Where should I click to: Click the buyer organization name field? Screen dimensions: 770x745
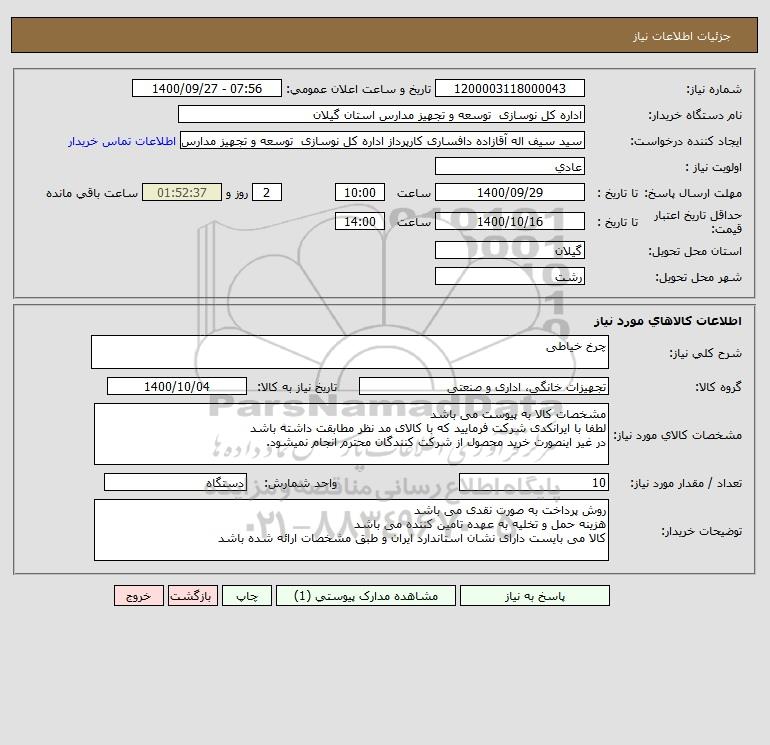click(x=381, y=114)
